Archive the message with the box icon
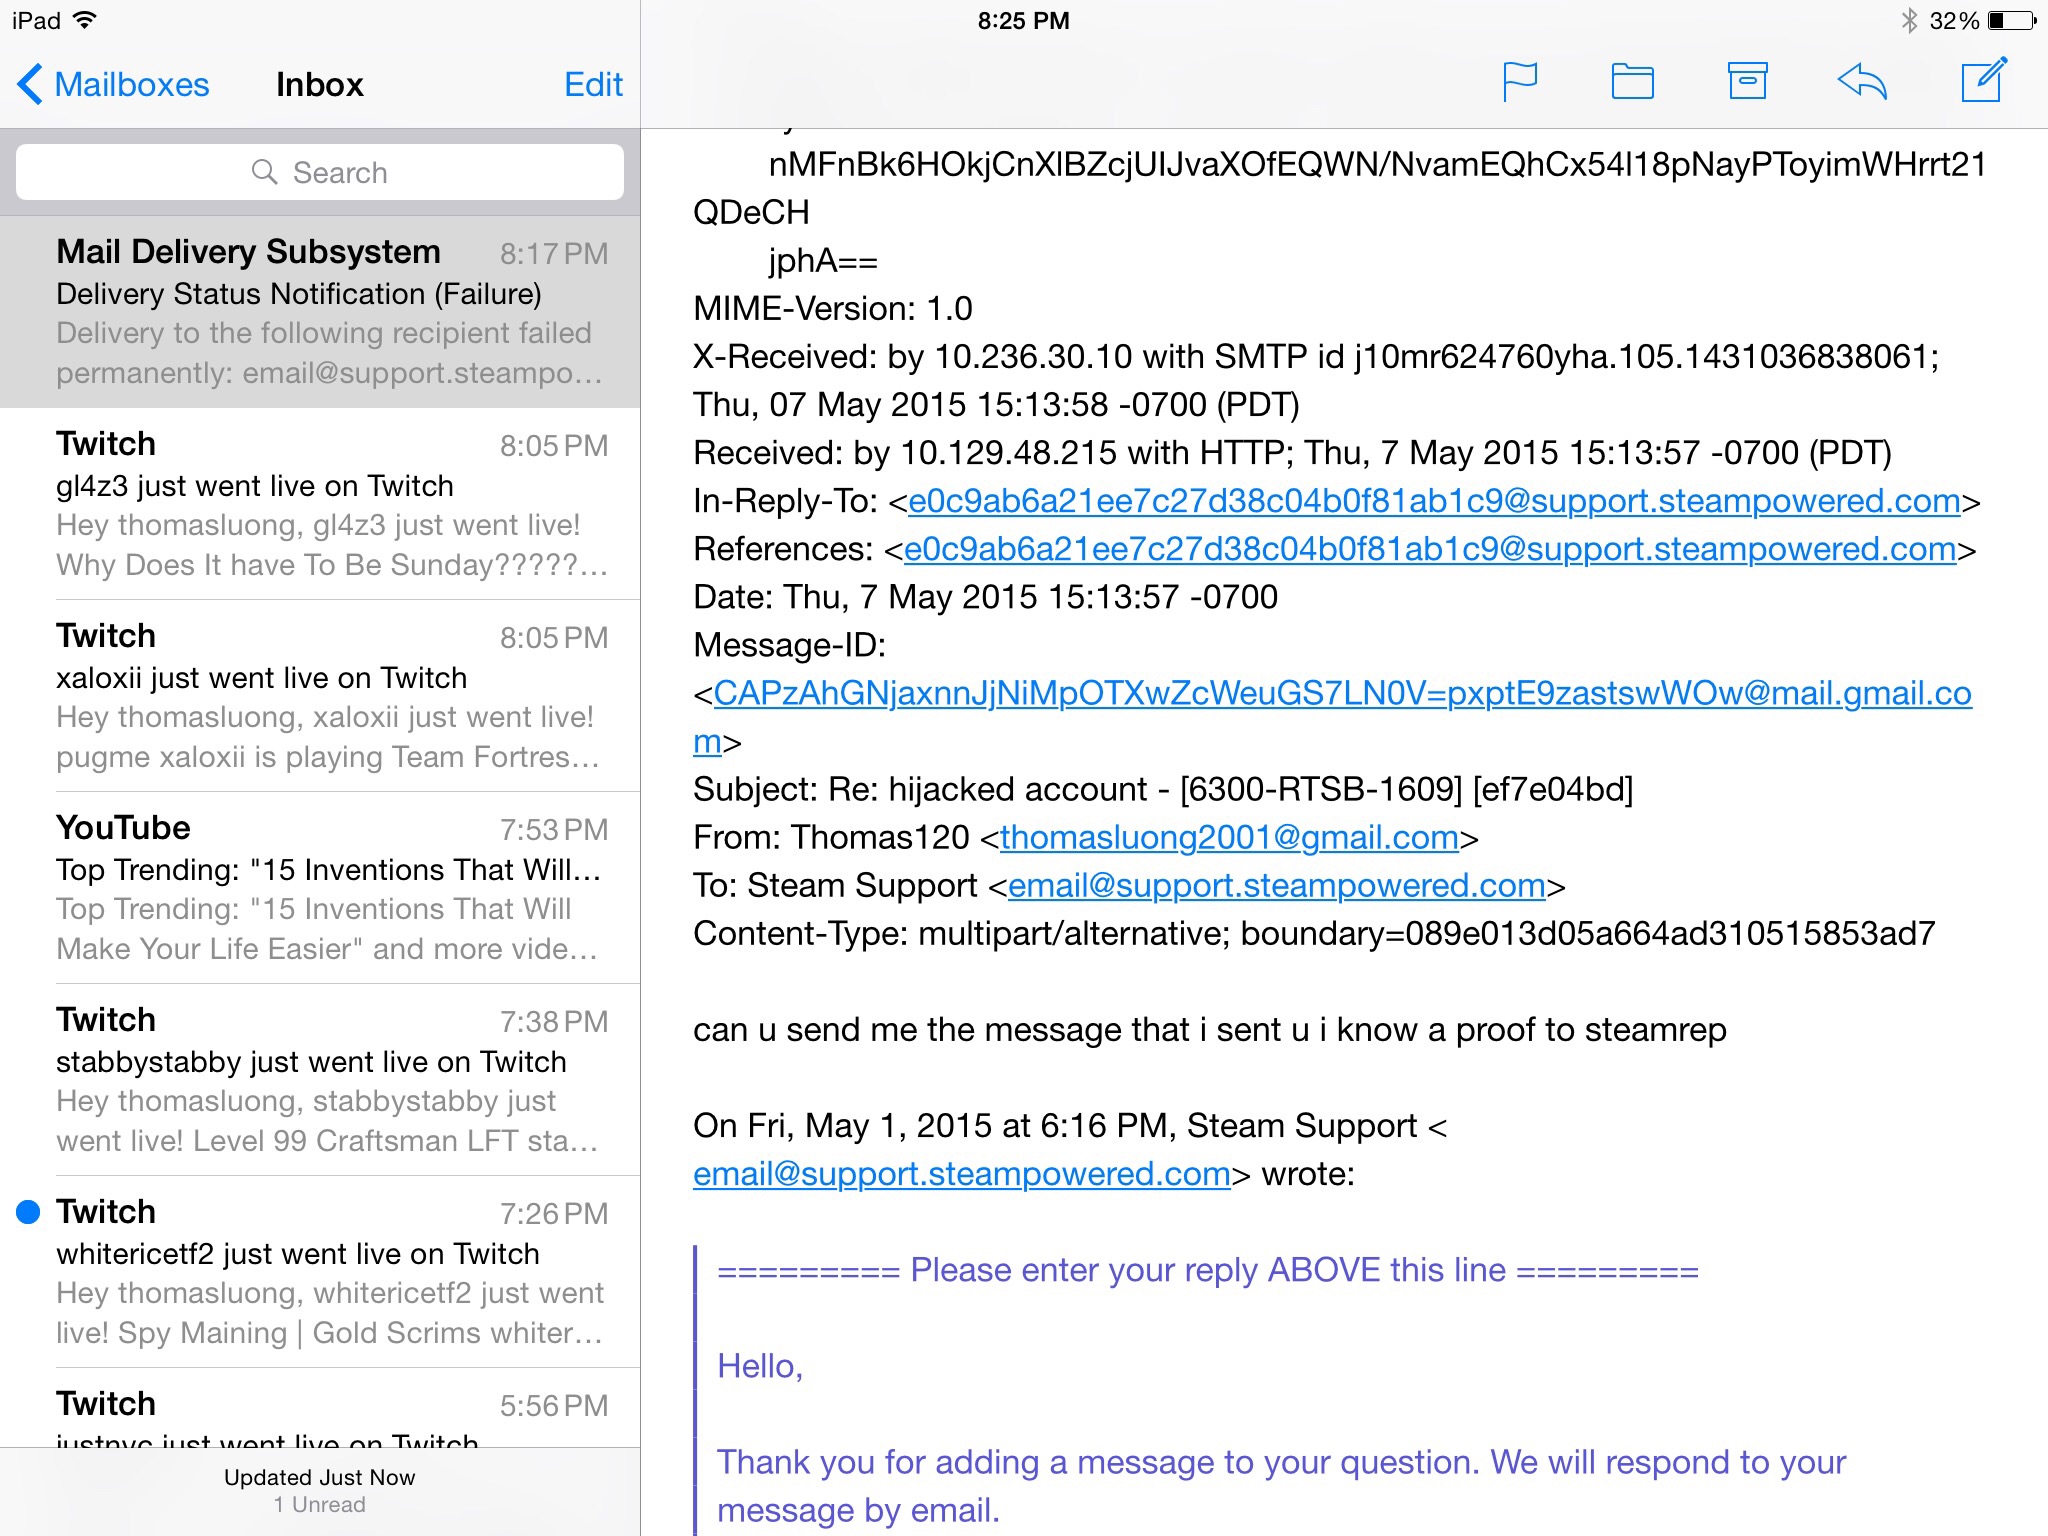 1747,82
